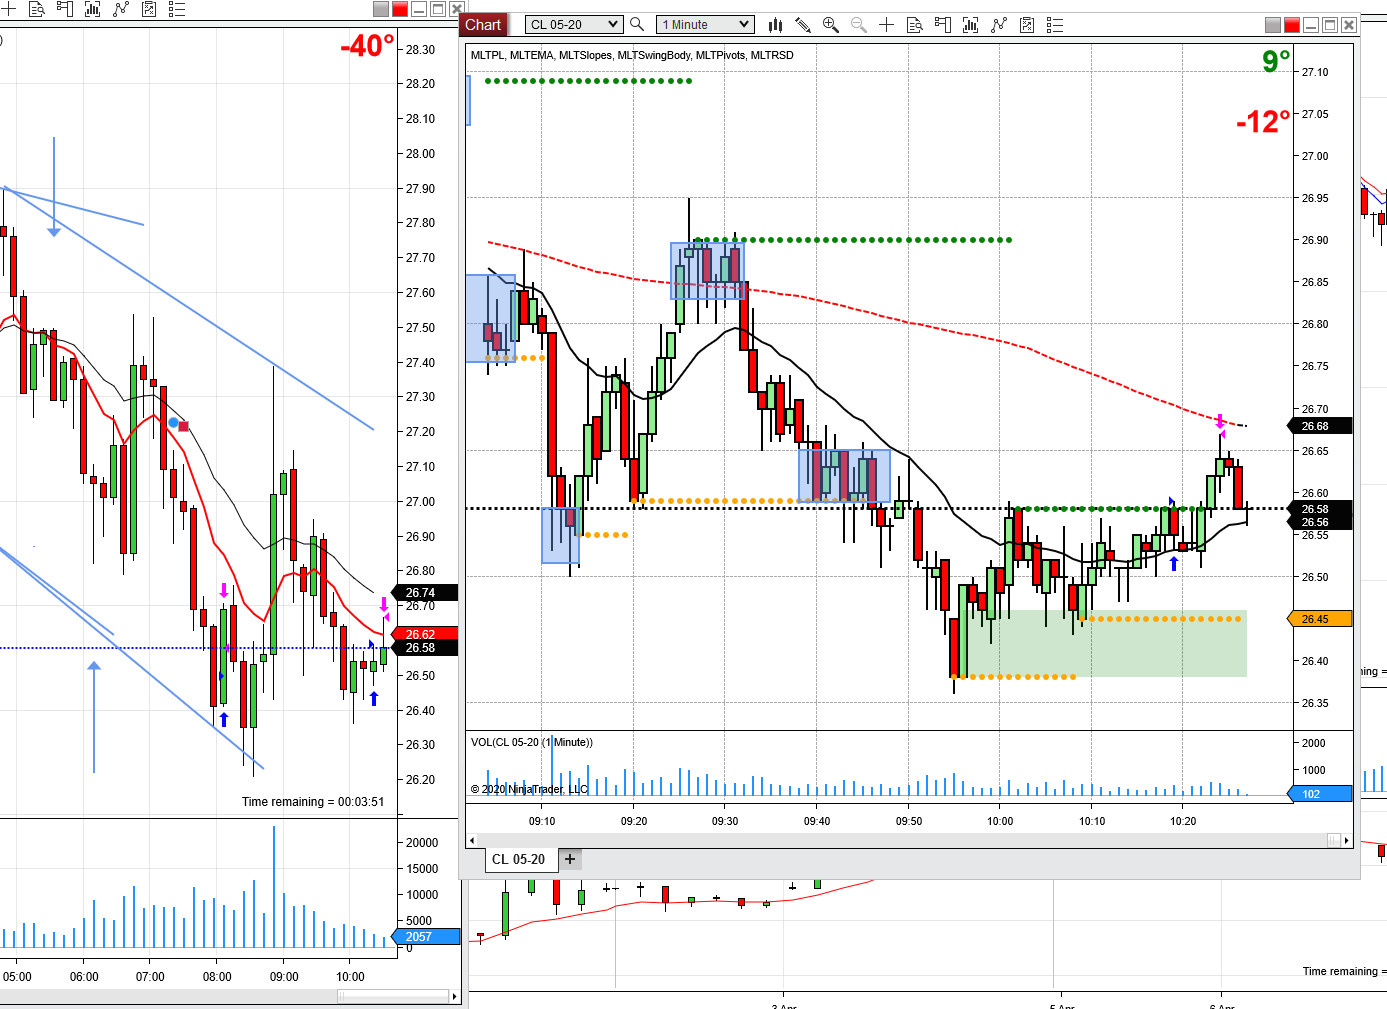Toggle crosshair in left background chart toolbar
The width and height of the screenshot is (1387, 1009).
(x=8, y=9)
